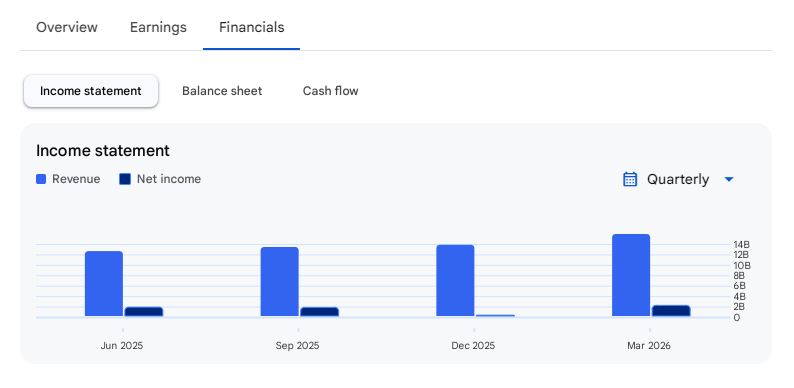Switch to the Overview tab

pos(67,27)
